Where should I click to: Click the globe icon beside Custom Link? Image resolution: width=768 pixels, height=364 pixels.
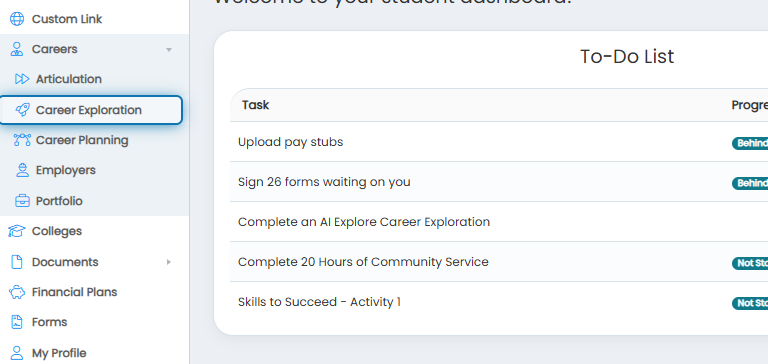click(x=17, y=19)
